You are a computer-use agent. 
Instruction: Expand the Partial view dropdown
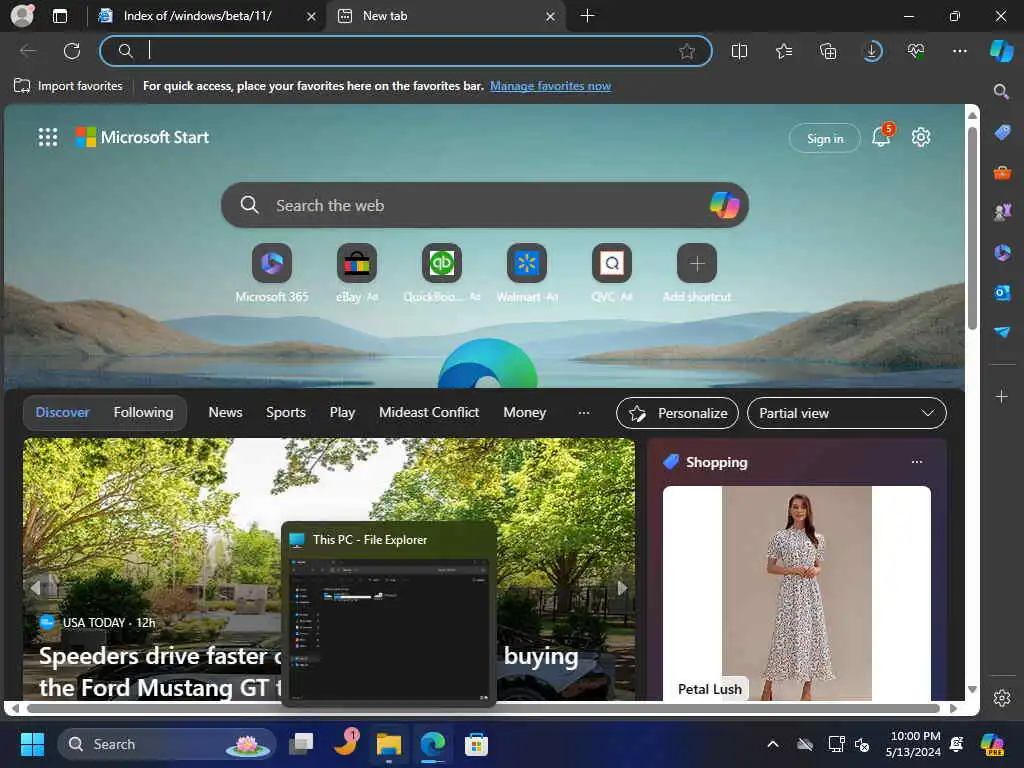pos(846,413)
